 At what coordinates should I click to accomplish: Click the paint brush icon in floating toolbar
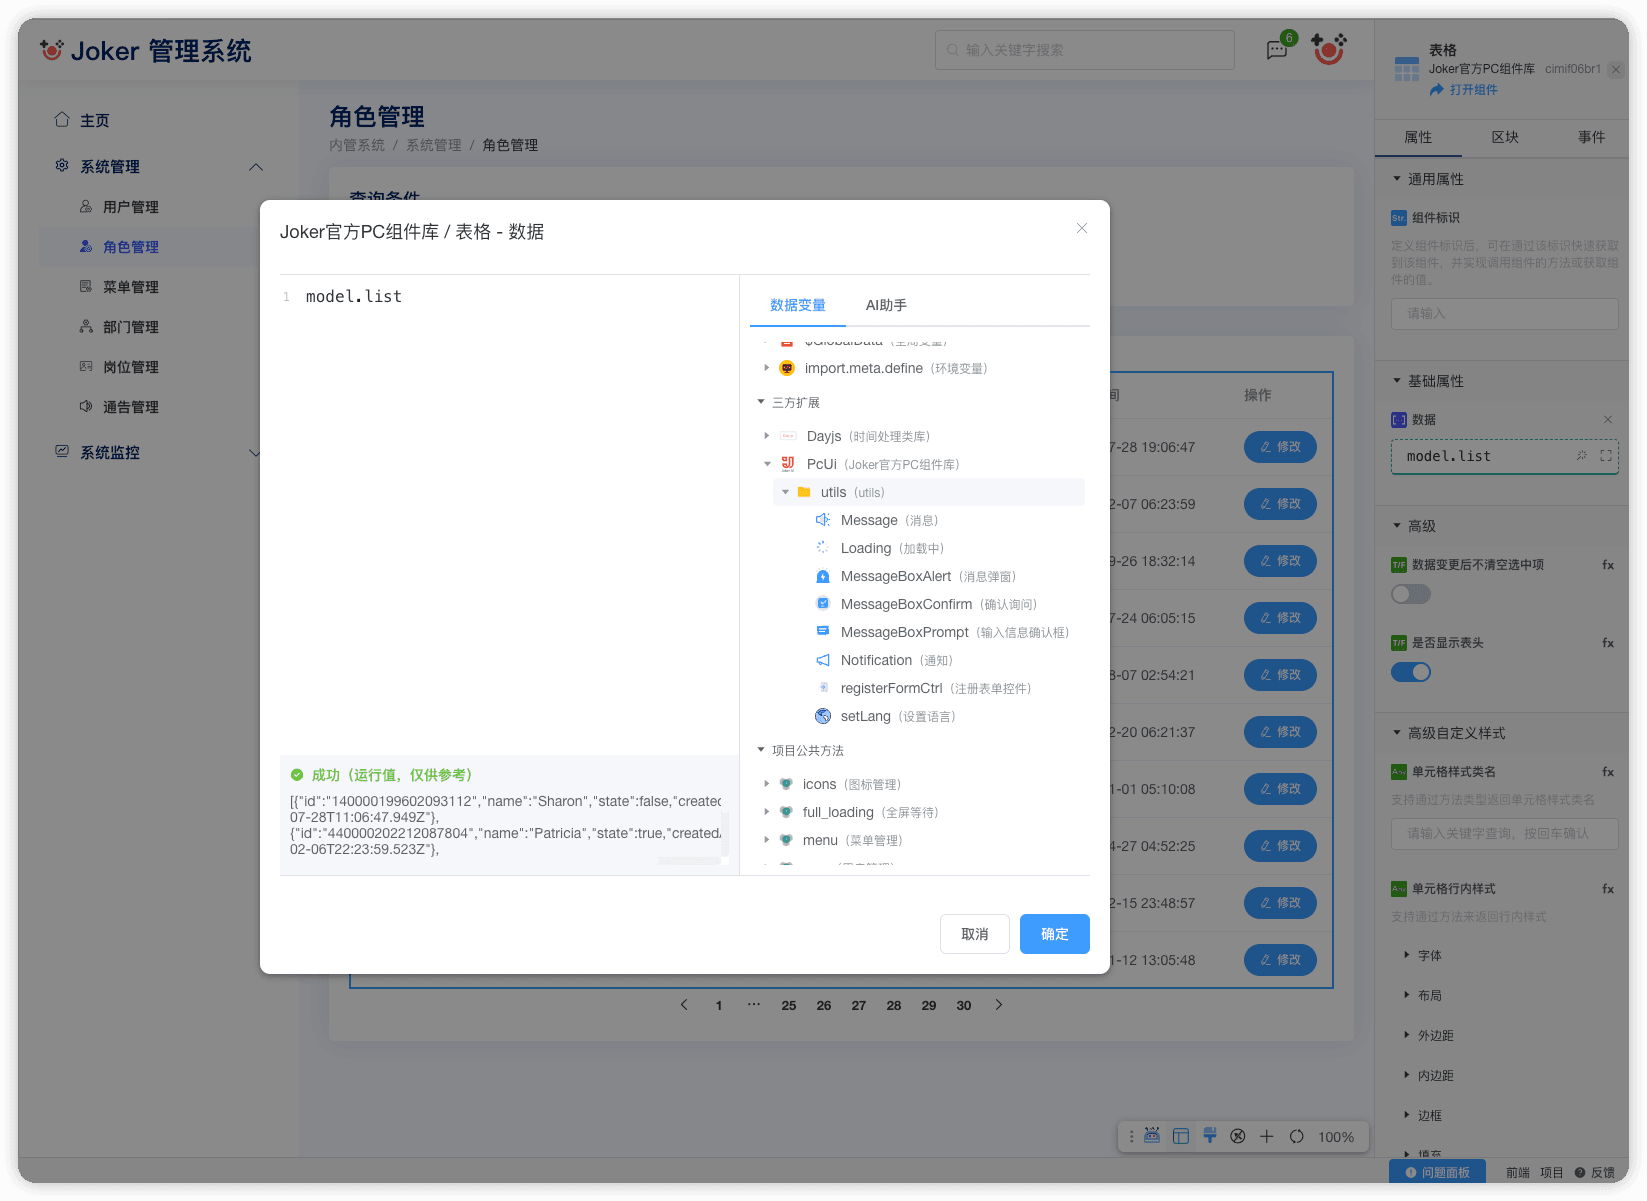pos(1210,1136)
